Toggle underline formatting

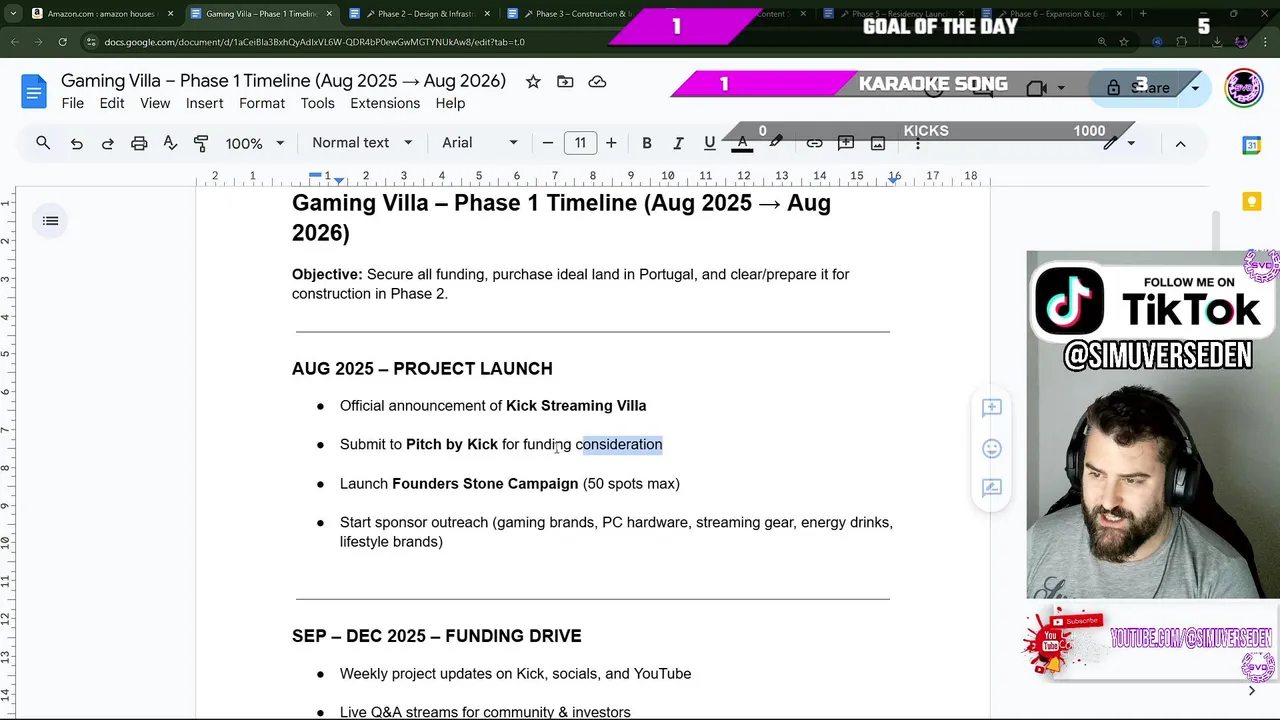click(x=709, y=143)
